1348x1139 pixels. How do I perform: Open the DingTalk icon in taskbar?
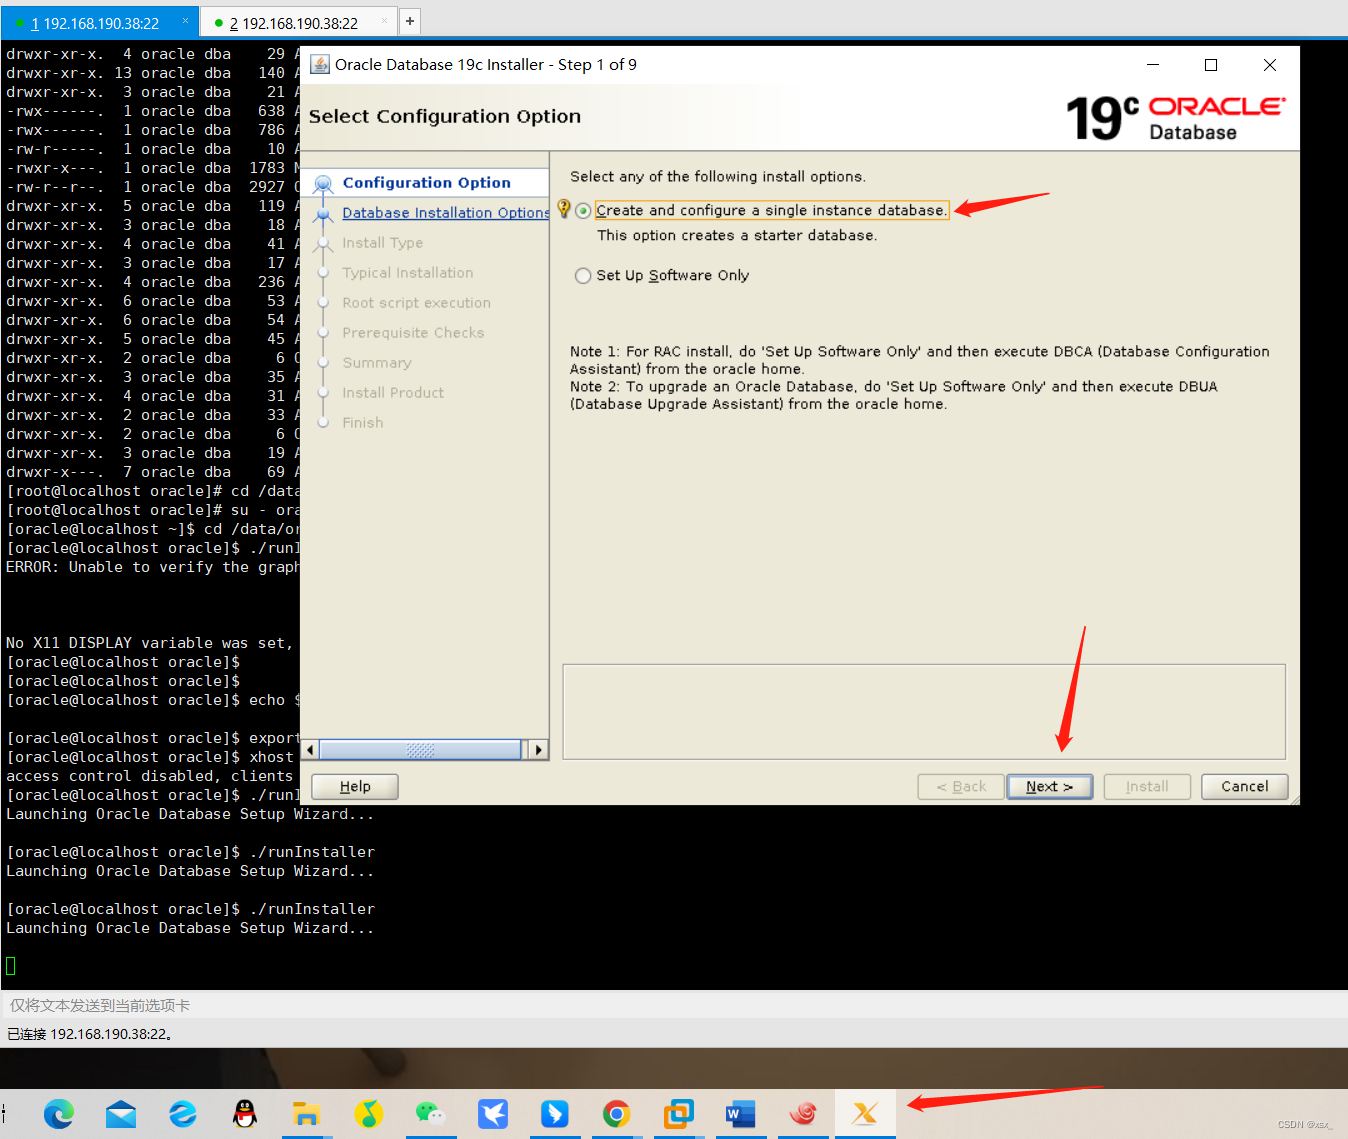pos(555,1113)
